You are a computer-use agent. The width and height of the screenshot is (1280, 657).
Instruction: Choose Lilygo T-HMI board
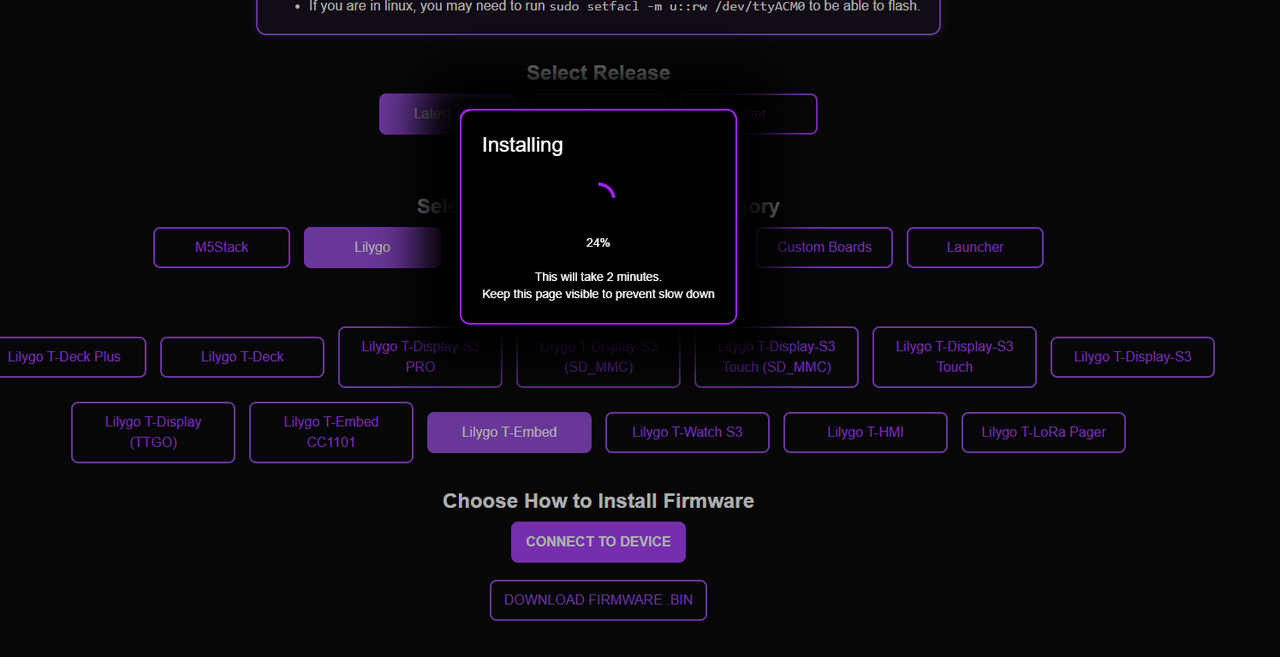click(865, 432)
